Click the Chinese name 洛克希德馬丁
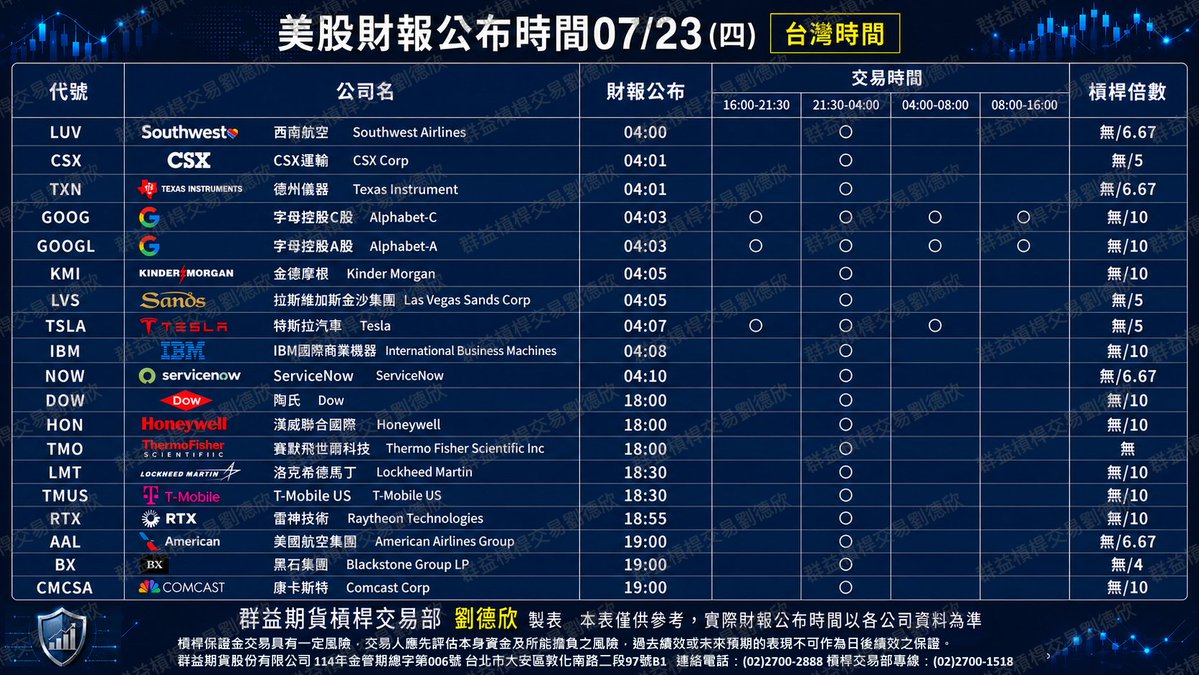Viewport: 1199px width, 675px height. [315, 472]
